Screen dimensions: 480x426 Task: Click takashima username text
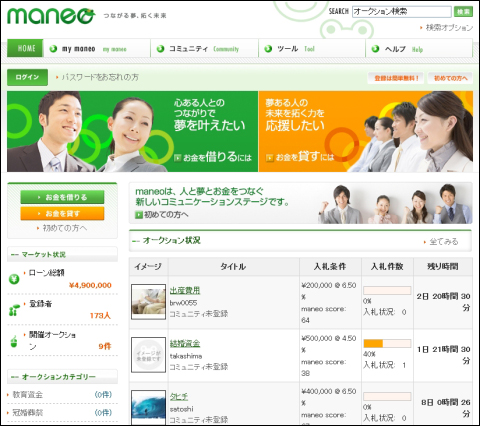point(186,356)
